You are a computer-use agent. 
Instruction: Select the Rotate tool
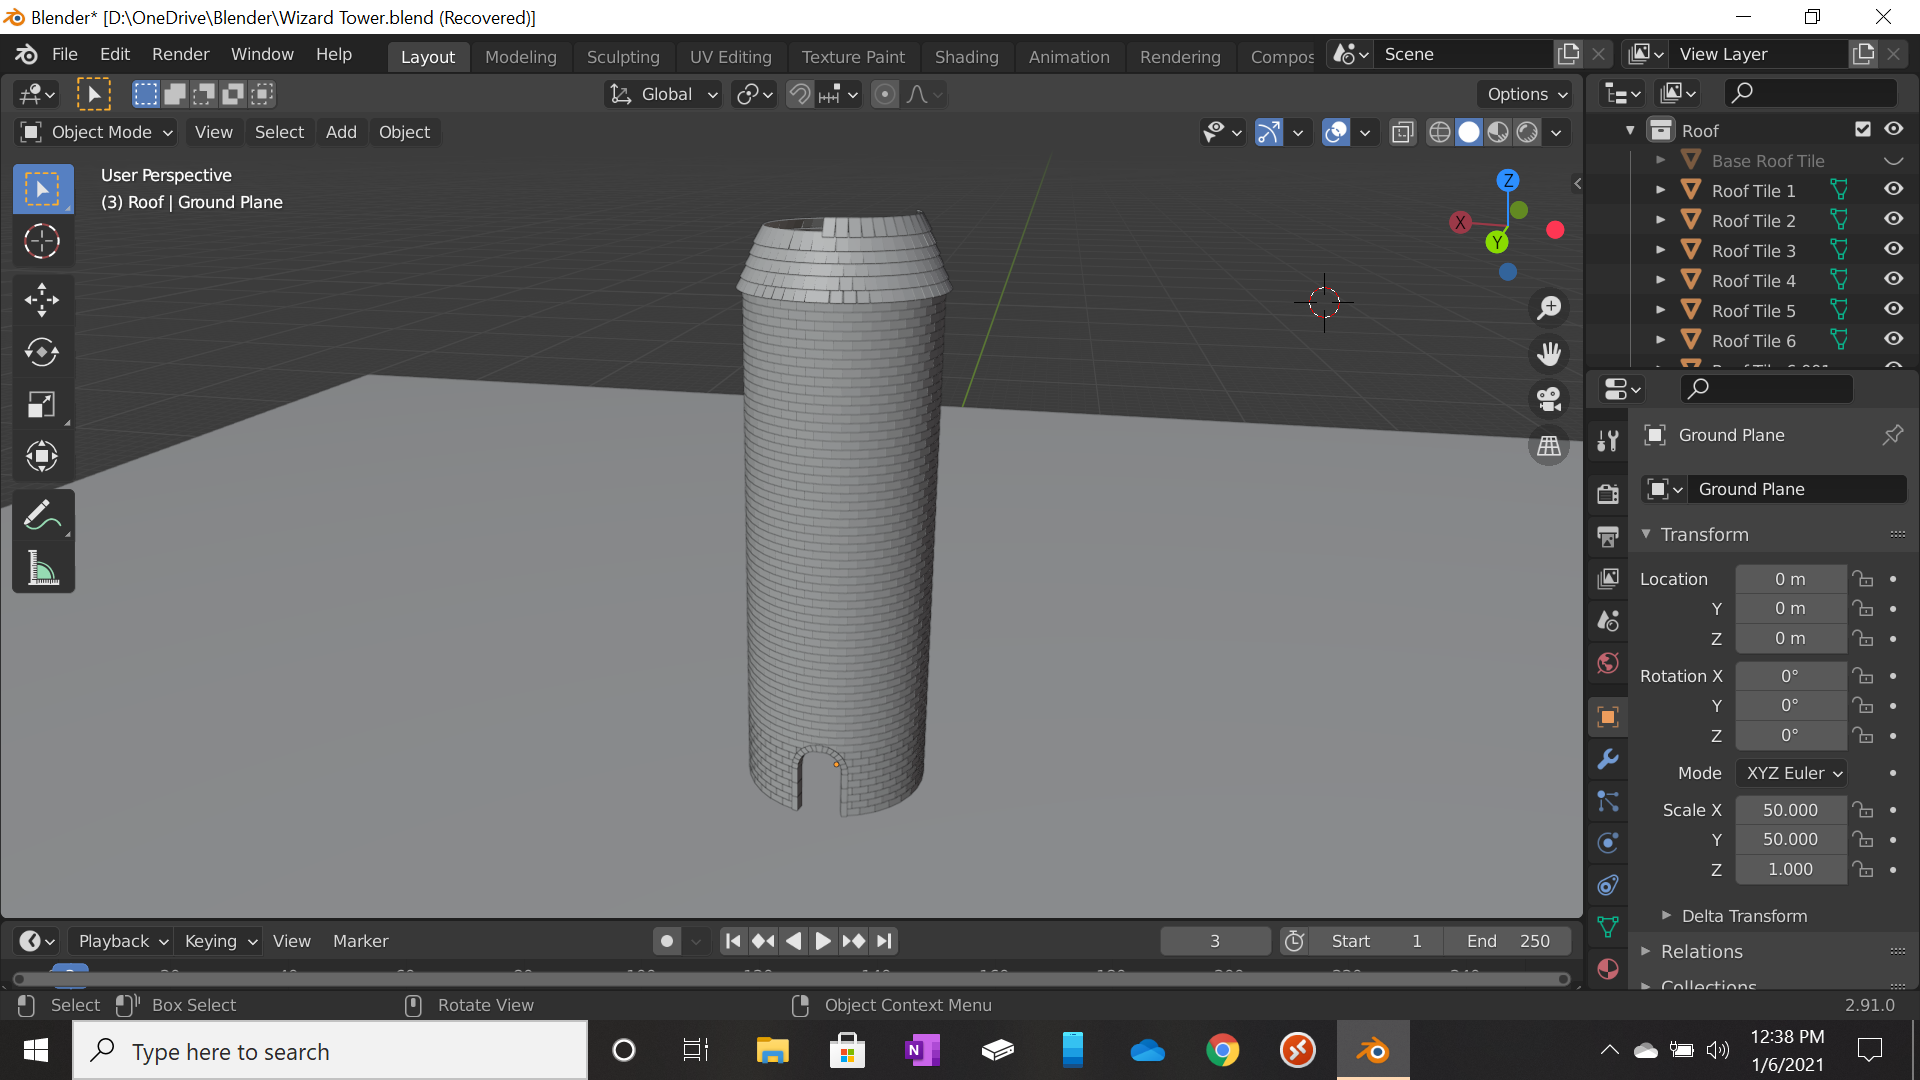point(42,352)
